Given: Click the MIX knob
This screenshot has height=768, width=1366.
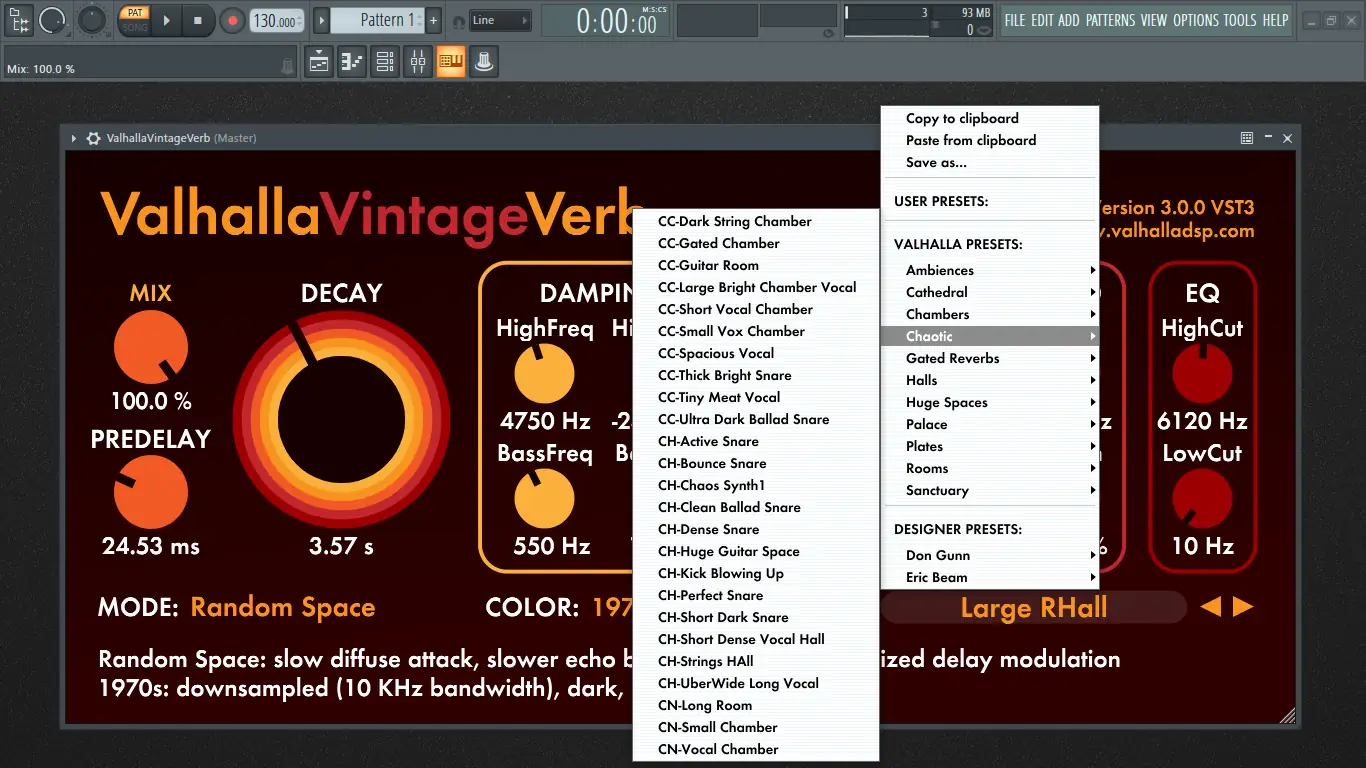Looking at the screenshot, I should pyautogui.click(x=151, y=348).
